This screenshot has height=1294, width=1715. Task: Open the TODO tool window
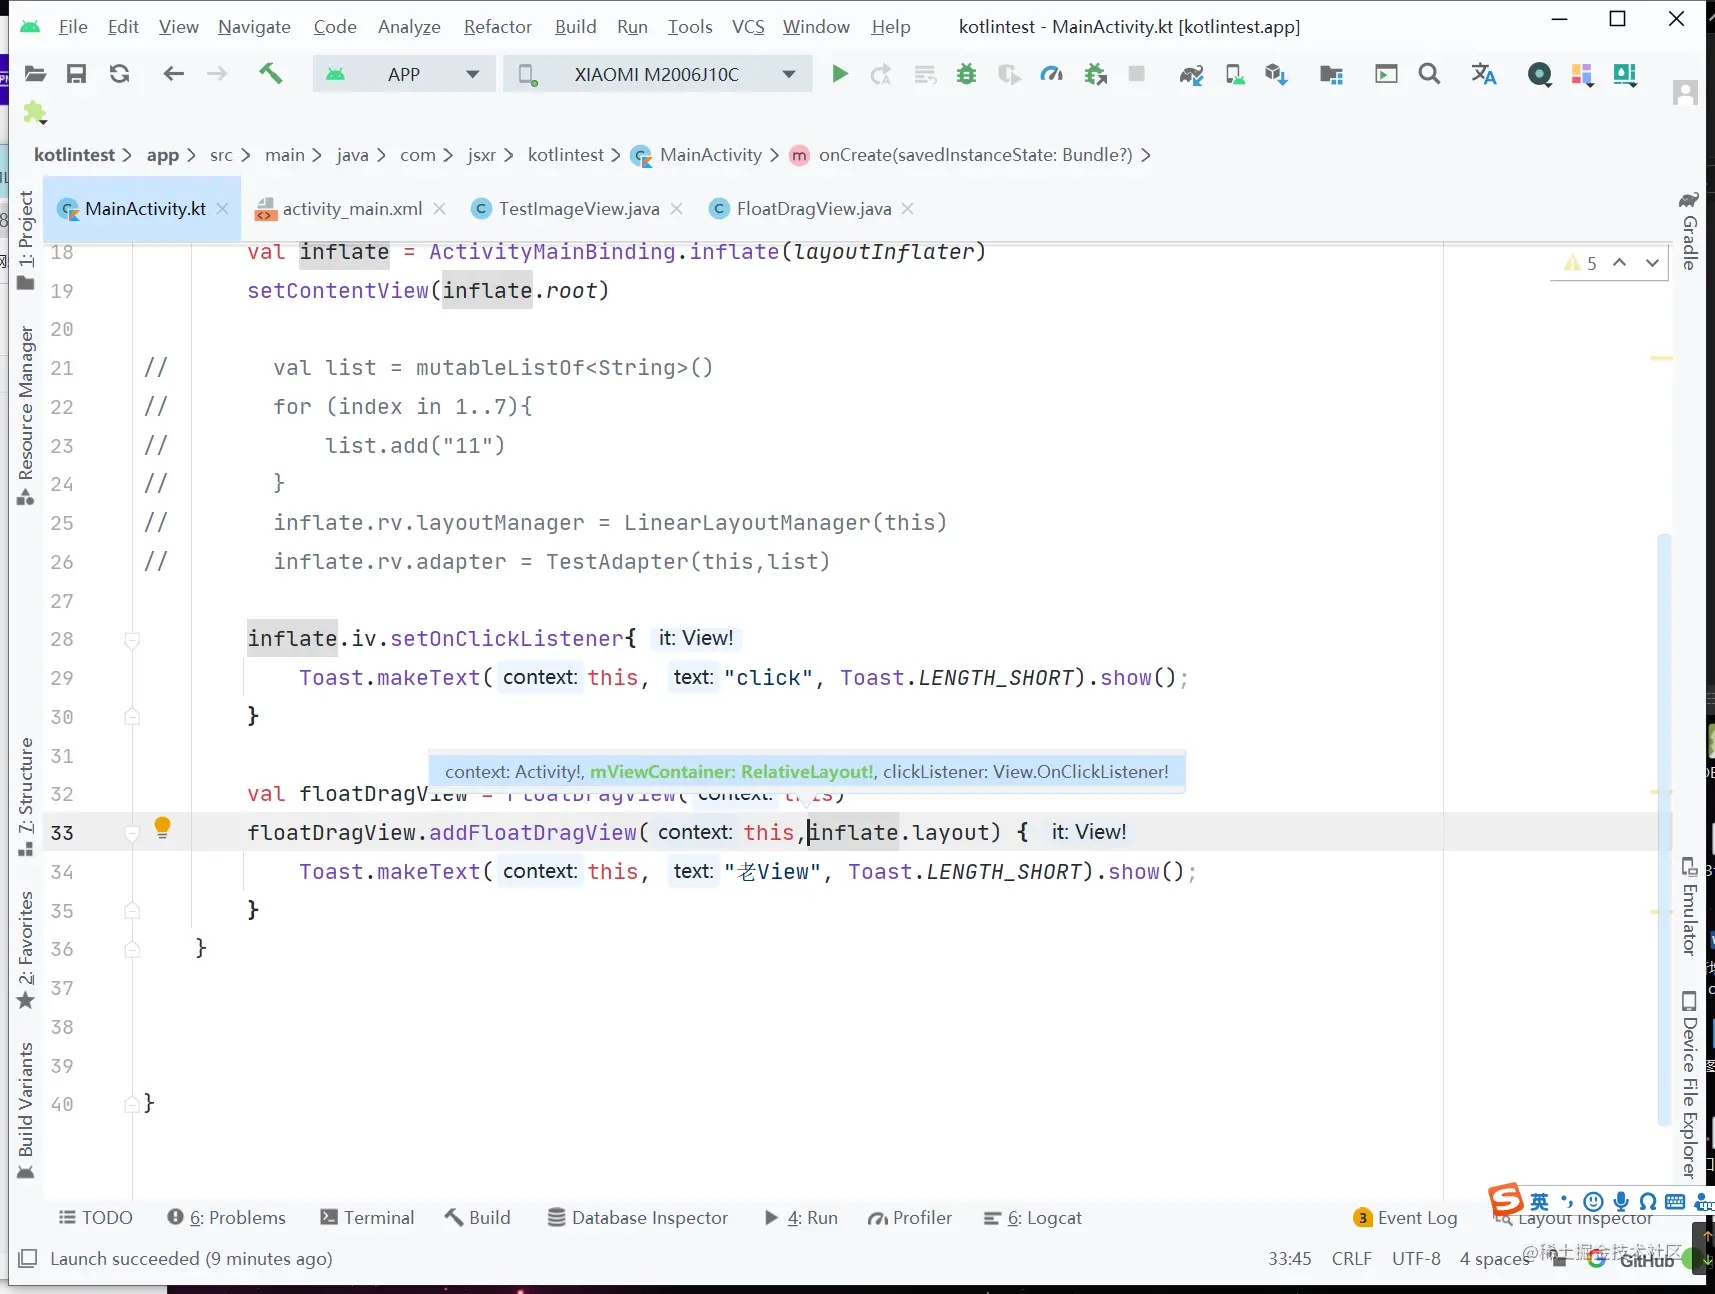coord(95,1217)
